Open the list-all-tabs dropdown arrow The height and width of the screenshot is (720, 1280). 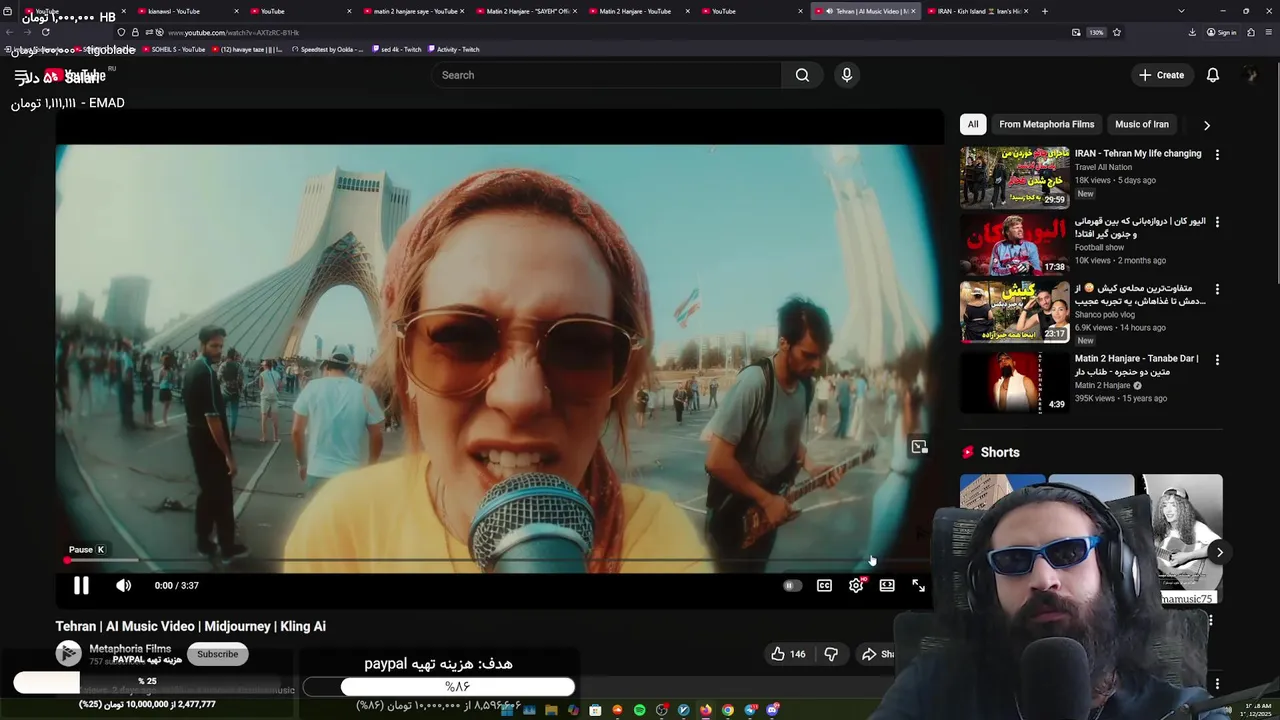click(x=1181, y=11)
